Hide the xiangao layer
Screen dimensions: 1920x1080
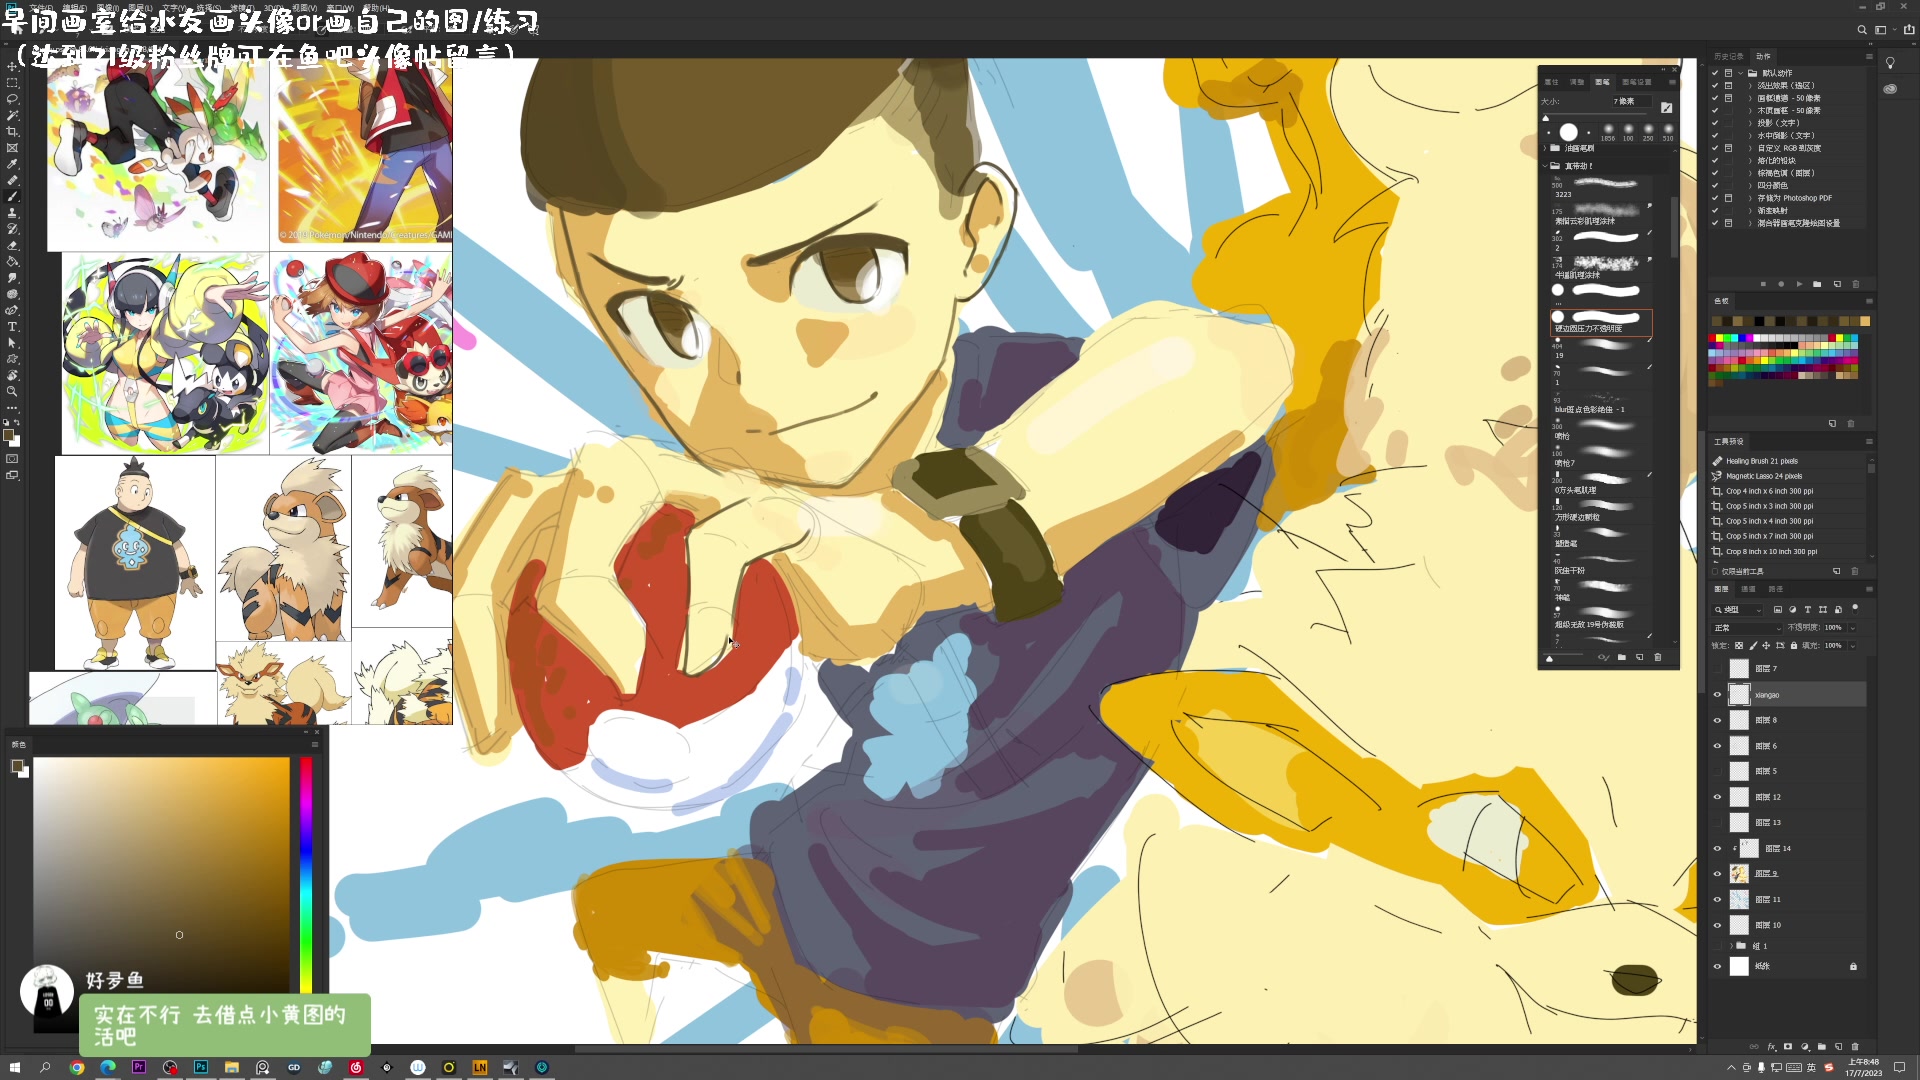pyautogui.click(x=1718, y=695)
